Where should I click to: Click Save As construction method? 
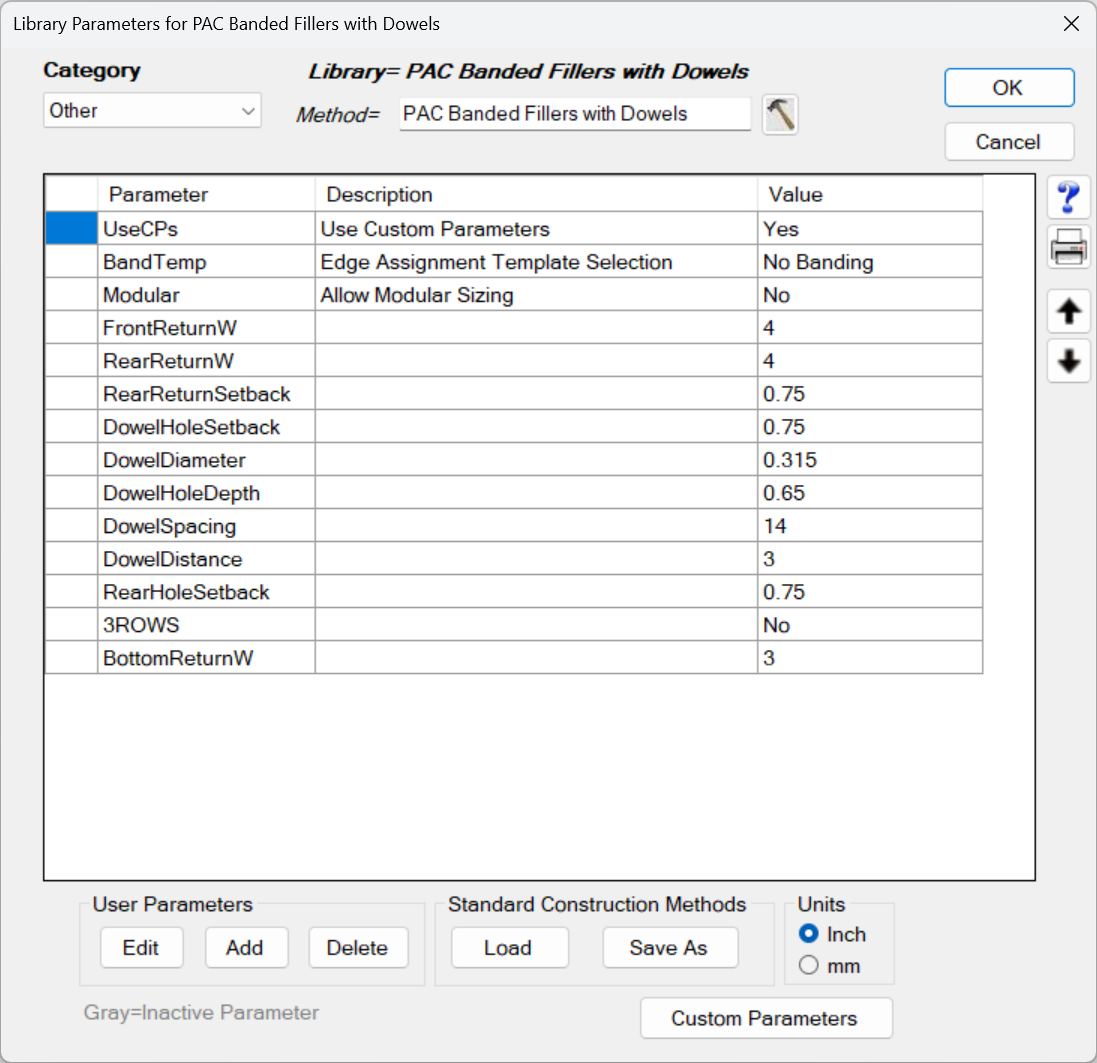pyautogui.click(x=669, y=948)
